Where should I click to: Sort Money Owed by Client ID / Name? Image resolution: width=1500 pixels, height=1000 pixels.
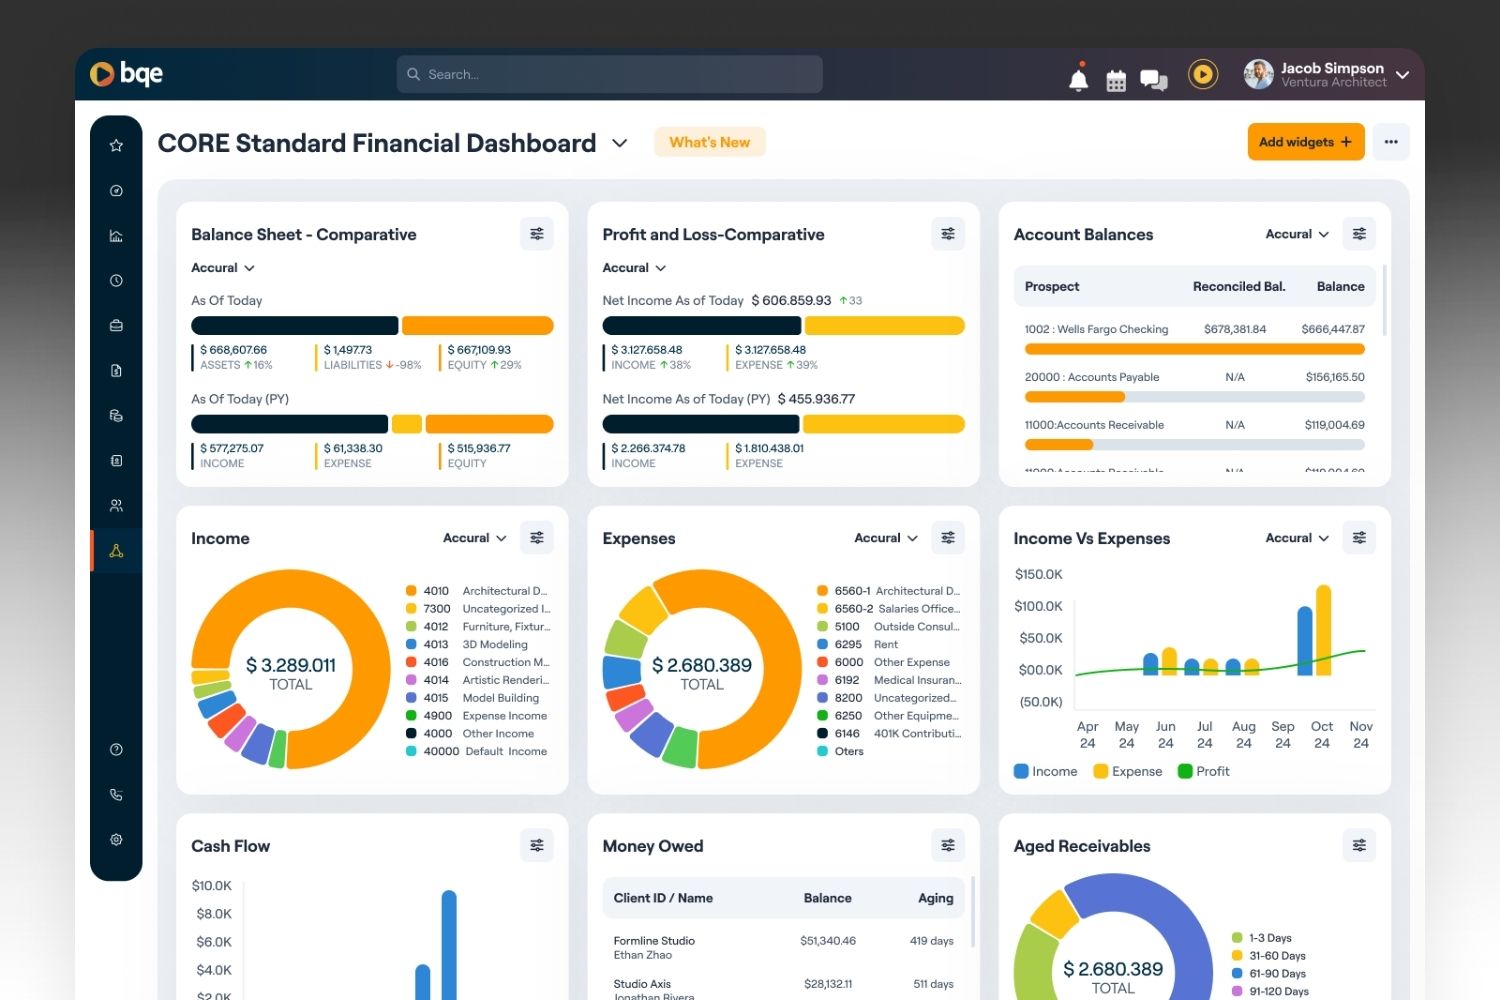coord(663,898)
